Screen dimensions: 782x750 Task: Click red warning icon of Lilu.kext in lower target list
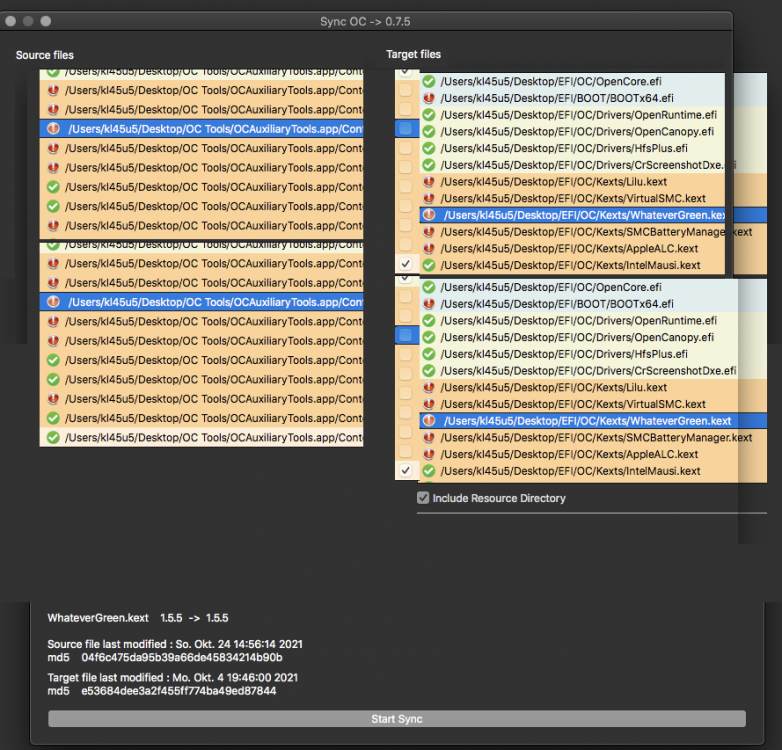429,387
